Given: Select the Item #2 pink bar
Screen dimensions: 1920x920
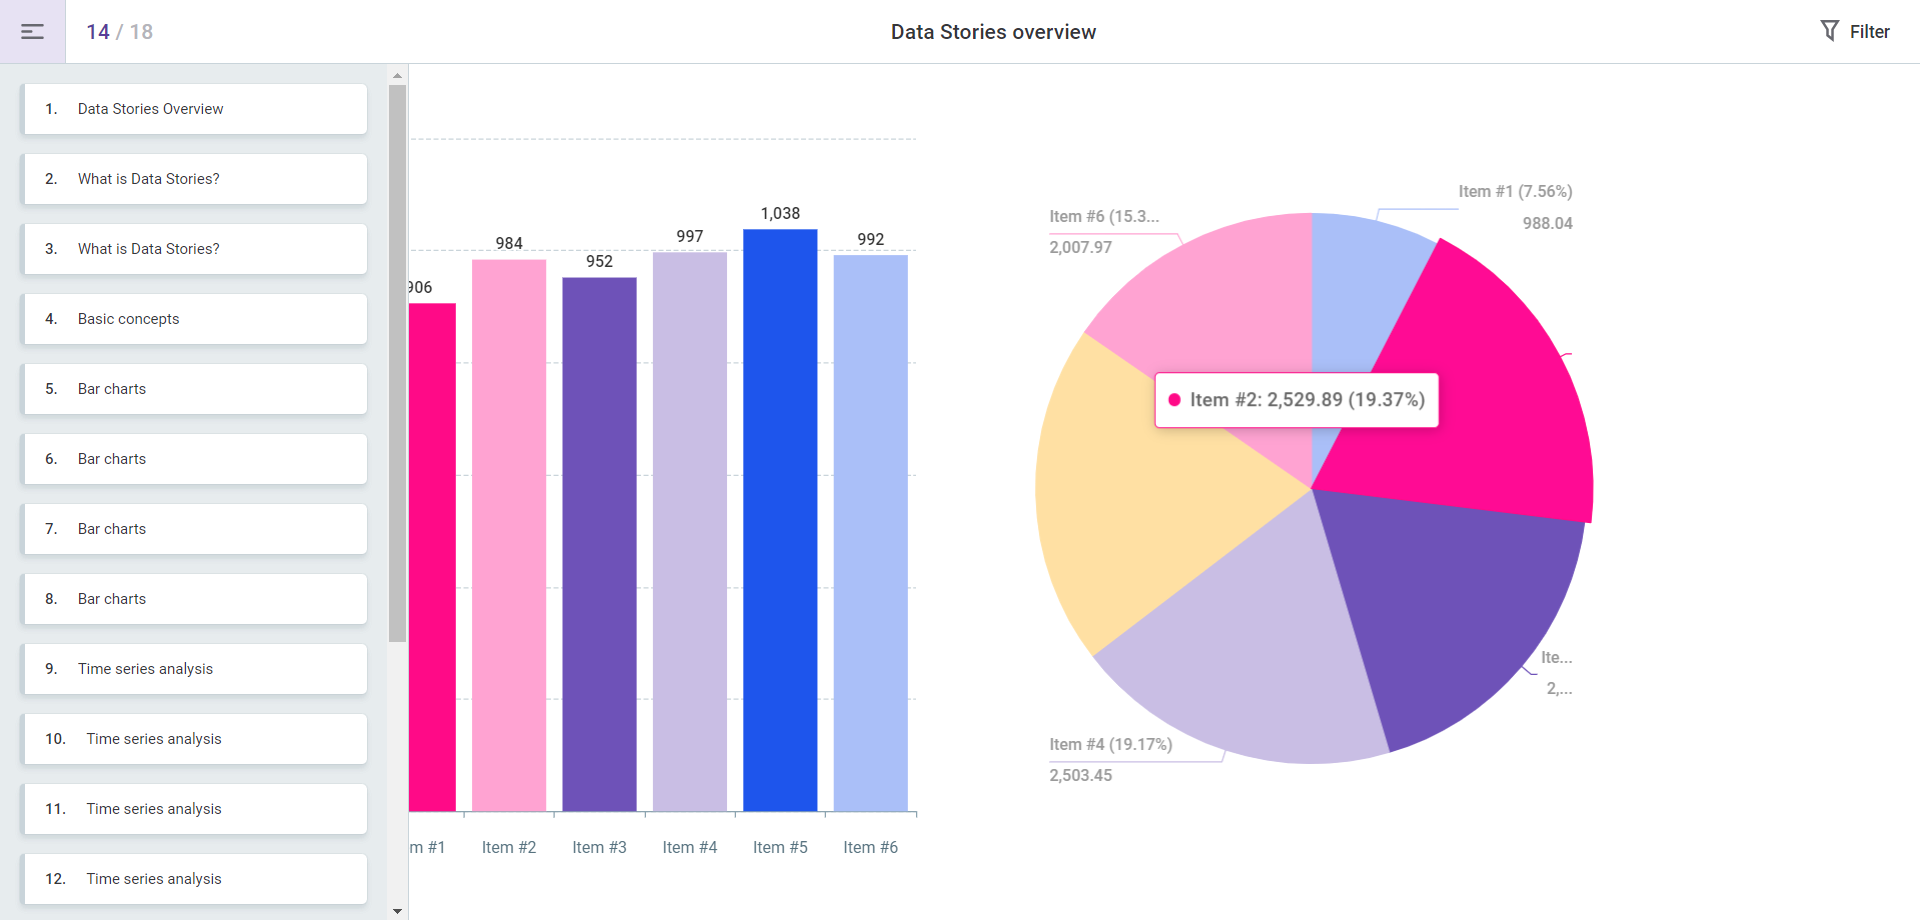Looking at the screenshot, I should pyautogui.click(x=508, y=530).
